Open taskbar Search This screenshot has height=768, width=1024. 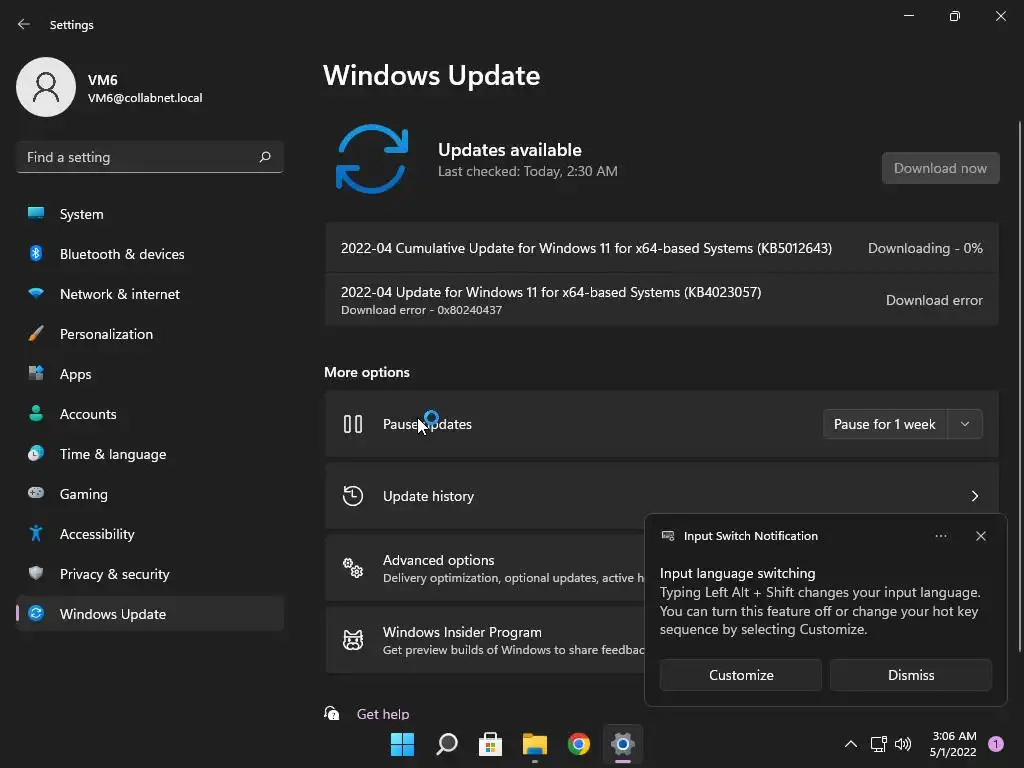click(447, 744)
